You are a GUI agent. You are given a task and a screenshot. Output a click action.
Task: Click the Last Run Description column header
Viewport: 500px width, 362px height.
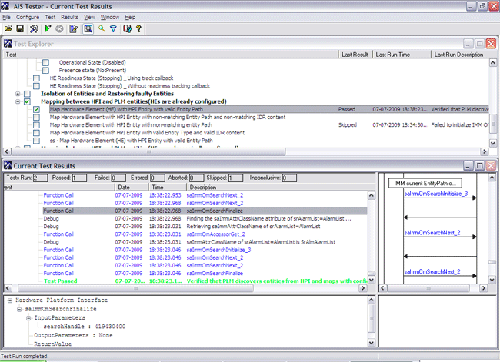(460, 54)
